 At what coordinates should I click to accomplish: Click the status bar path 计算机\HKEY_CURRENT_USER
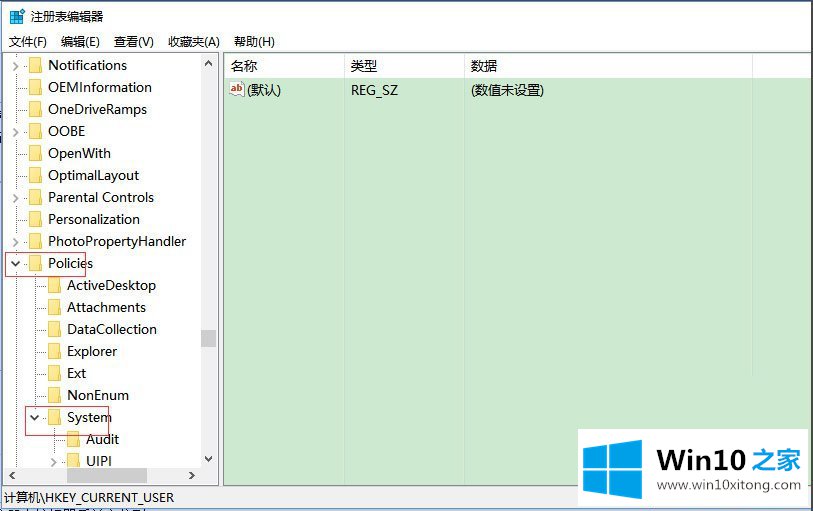[89, 498]
